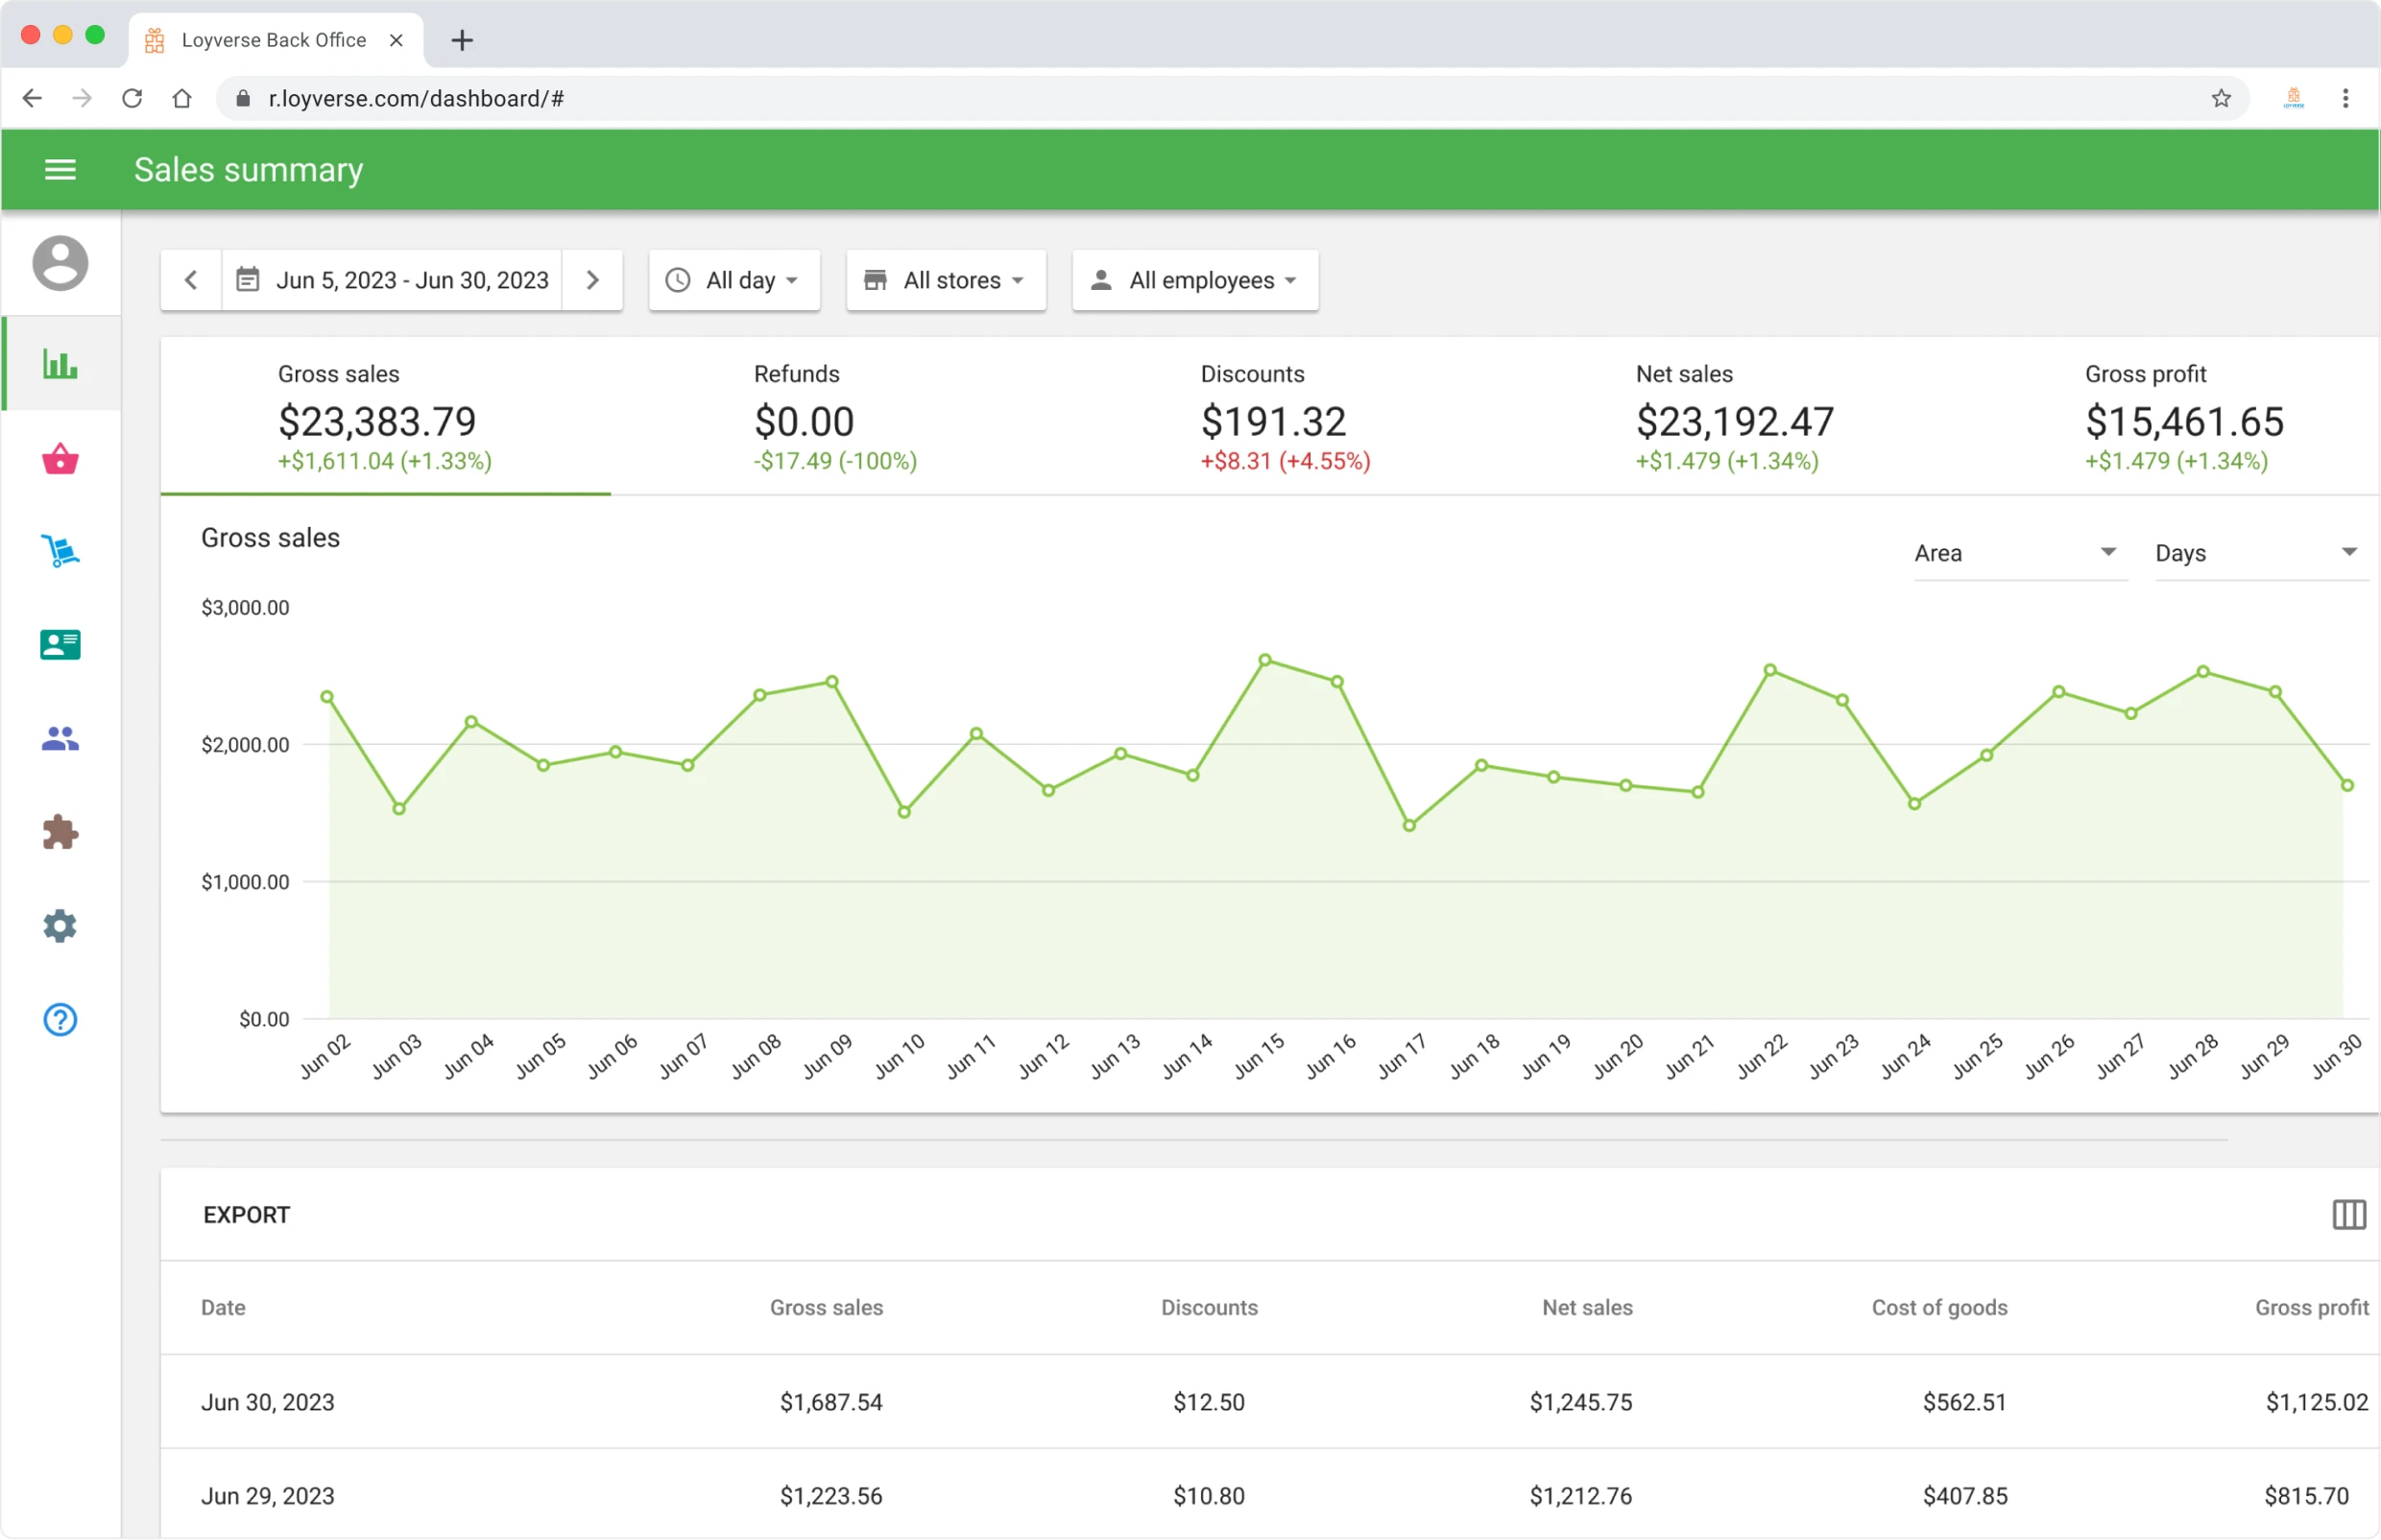This screenshot has height=1540, width=2381.
Task: Click the EXPORT button
Action: [x=246, y=1214]
